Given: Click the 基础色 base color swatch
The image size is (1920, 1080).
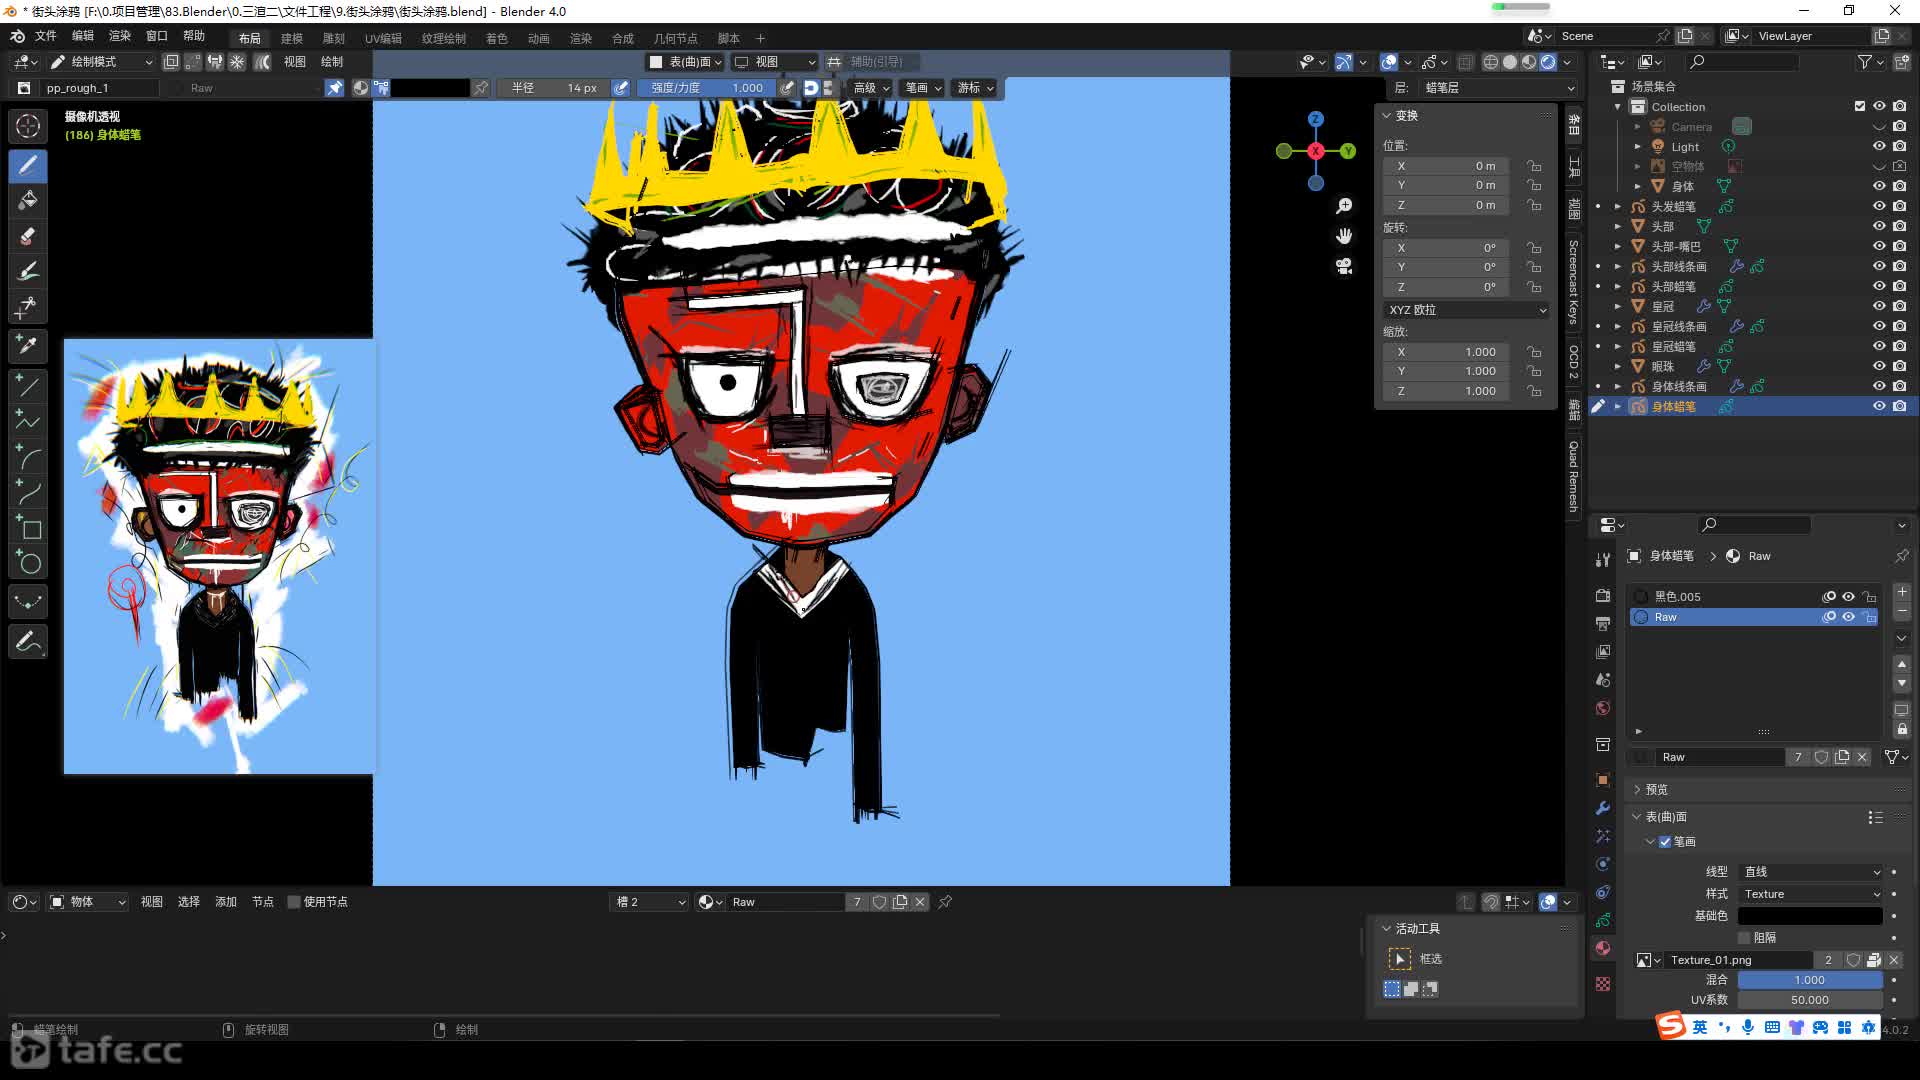Looking at the screenshot, I should click(1811, 916).
